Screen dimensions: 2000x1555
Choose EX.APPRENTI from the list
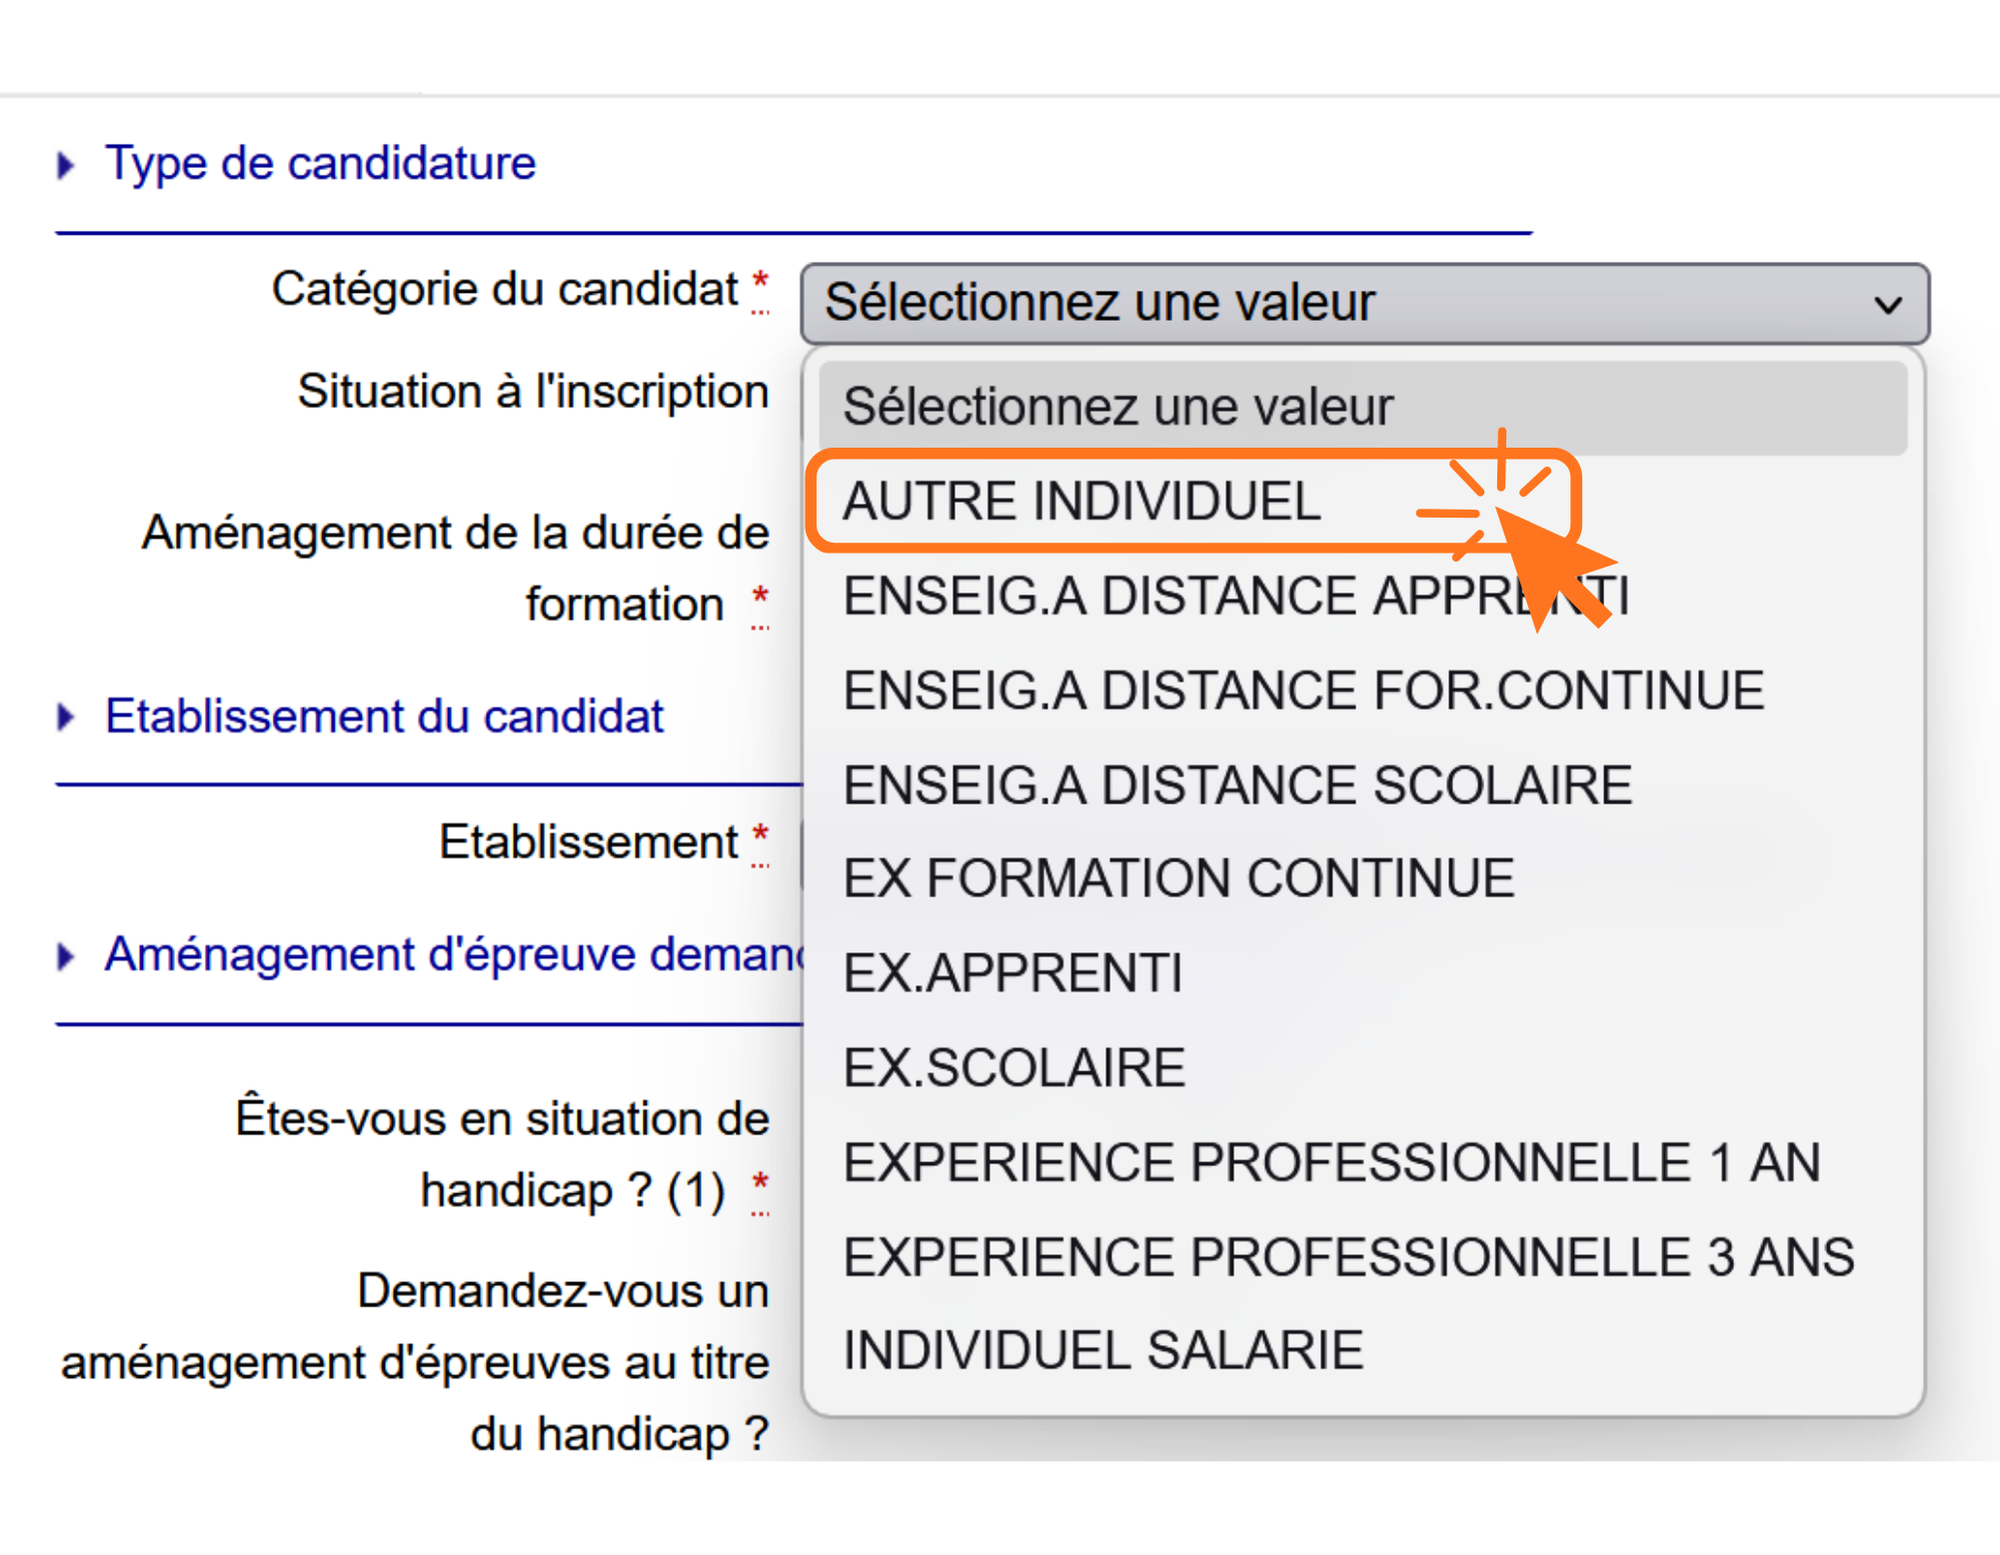[1012, 973]
